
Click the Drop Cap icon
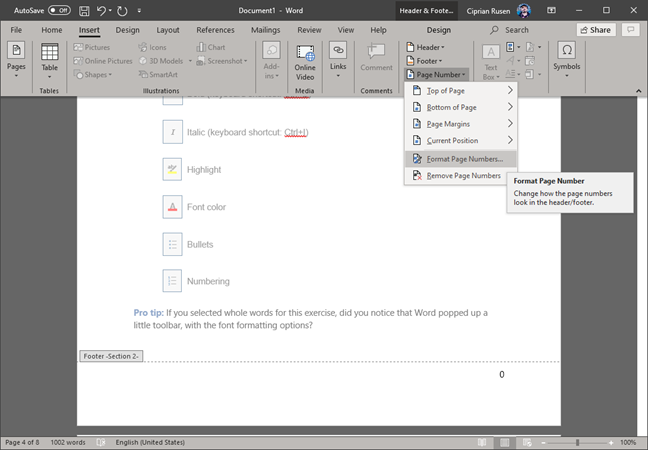[512, 74]
